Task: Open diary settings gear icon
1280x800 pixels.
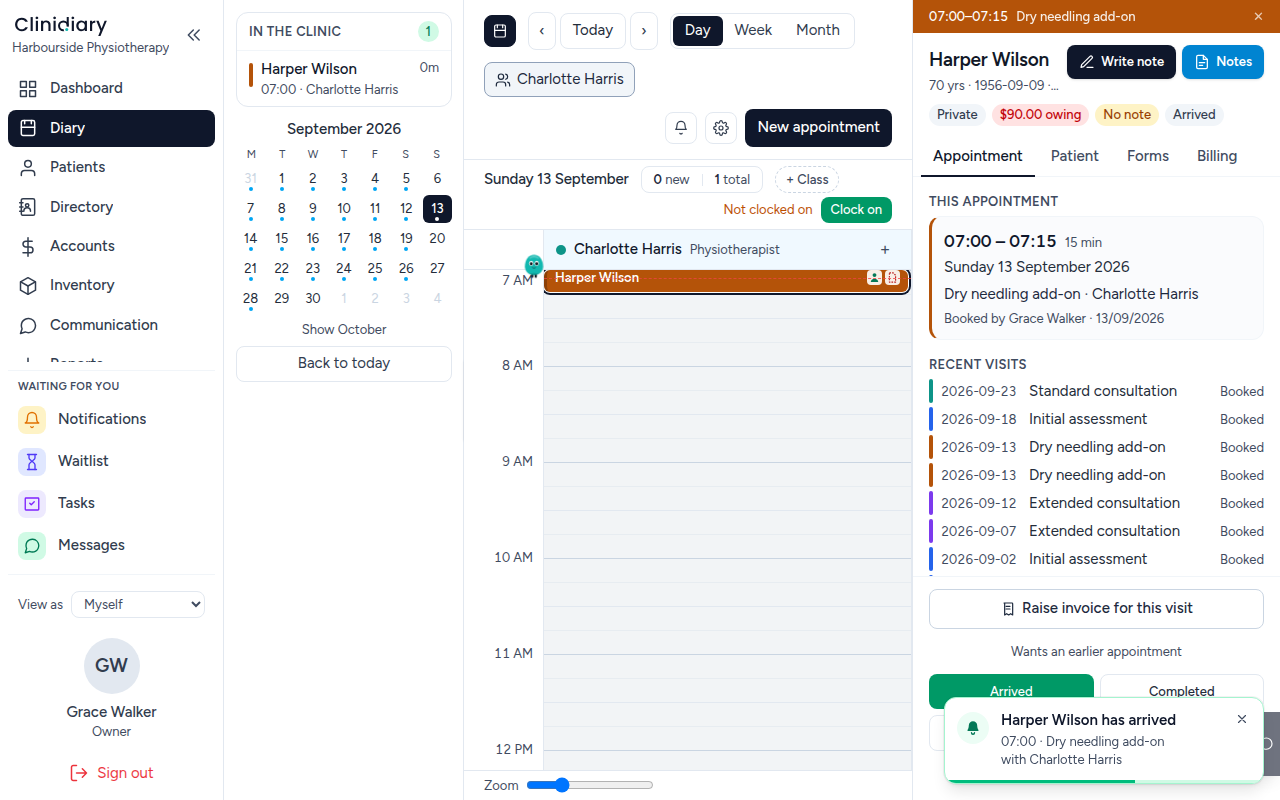Action: click(721, 128)
